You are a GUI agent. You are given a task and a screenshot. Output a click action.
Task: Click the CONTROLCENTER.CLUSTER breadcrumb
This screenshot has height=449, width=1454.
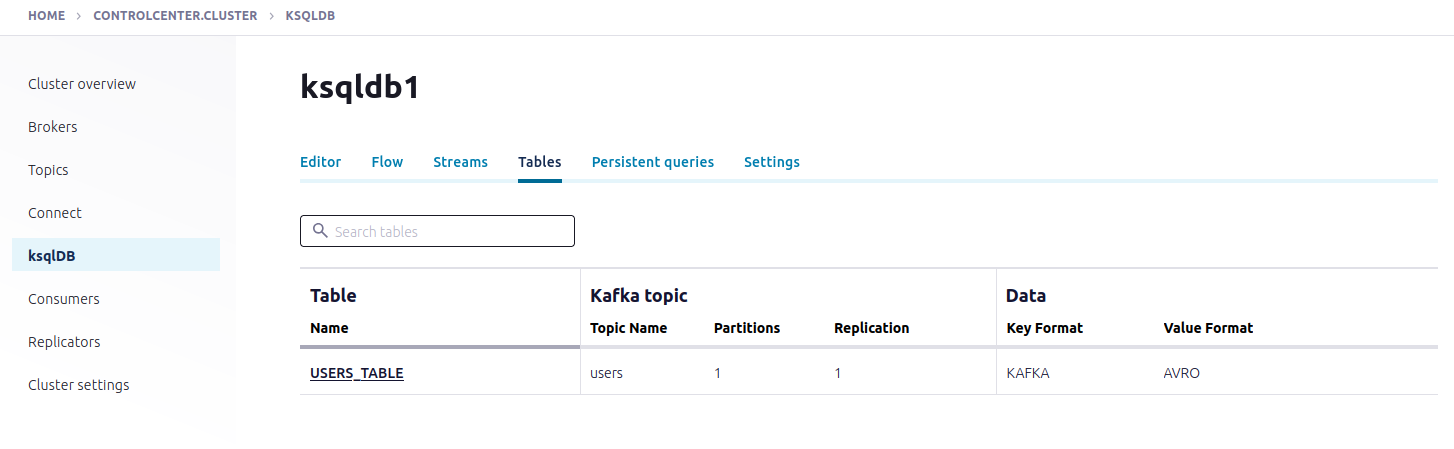pos(175,16)
